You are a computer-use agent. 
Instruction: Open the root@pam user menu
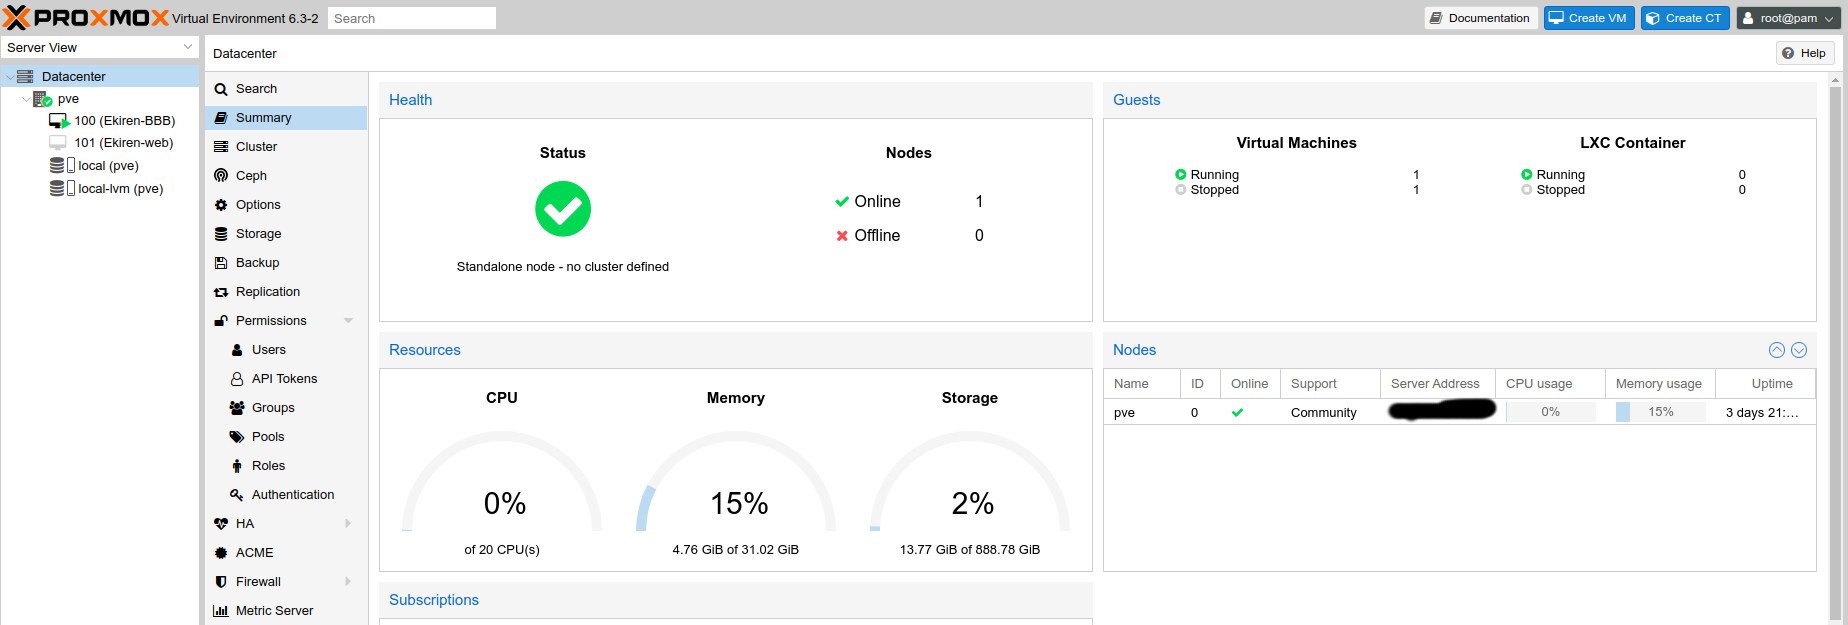[1789, 18]
